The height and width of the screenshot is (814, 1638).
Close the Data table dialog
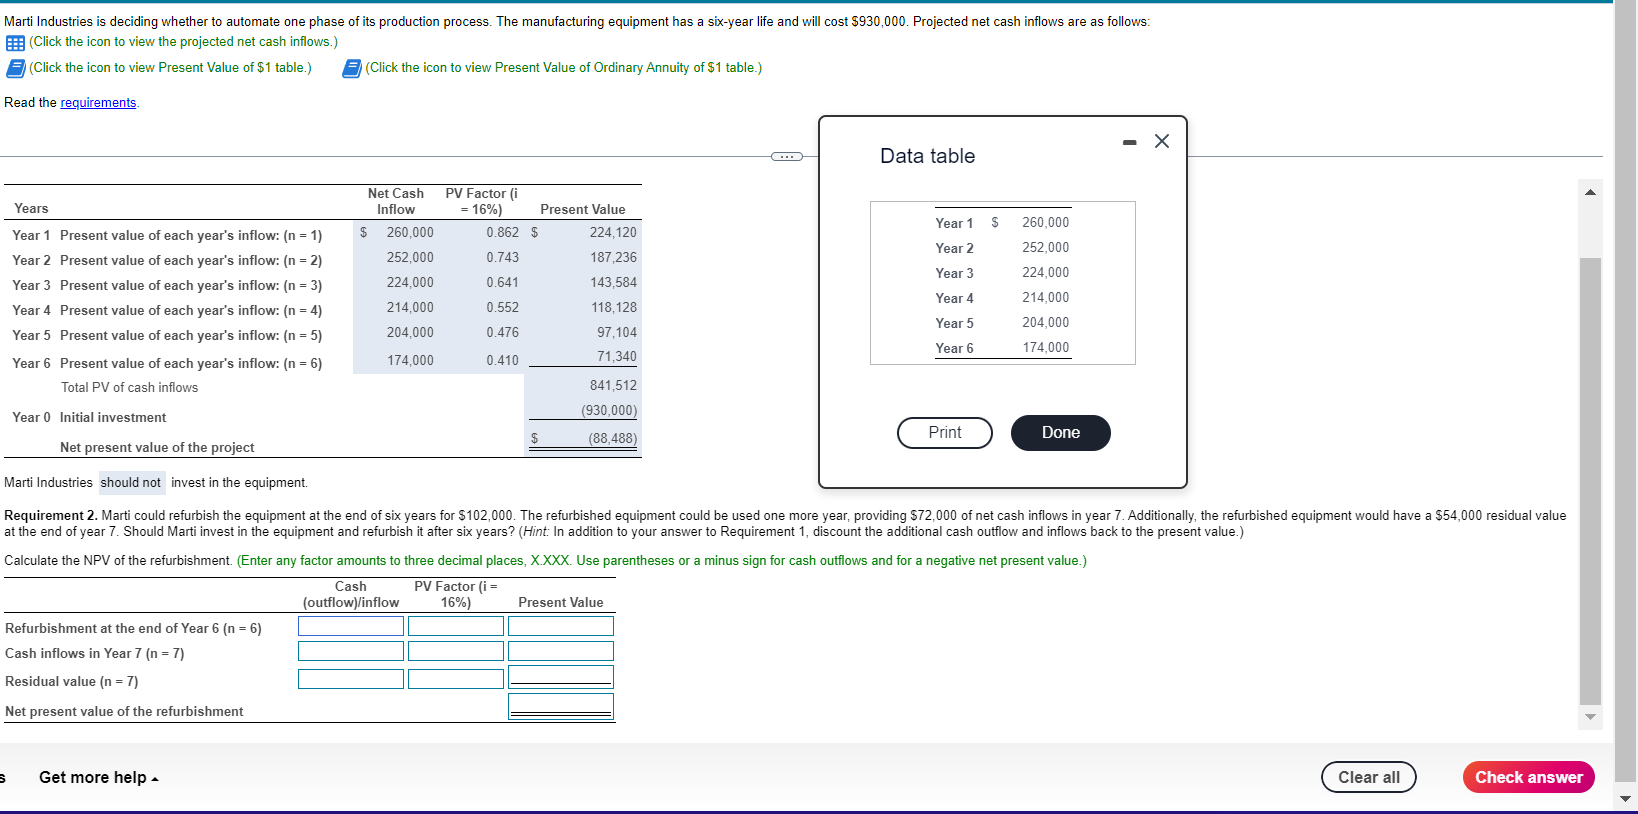pos(1162,141)
